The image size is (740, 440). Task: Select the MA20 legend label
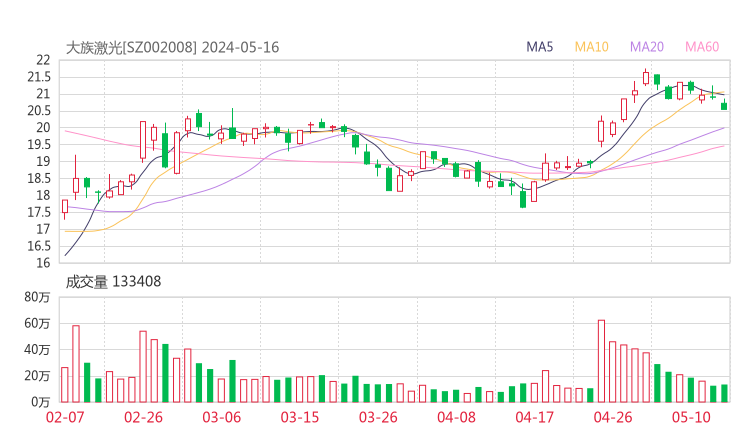(x=647, y=47)
